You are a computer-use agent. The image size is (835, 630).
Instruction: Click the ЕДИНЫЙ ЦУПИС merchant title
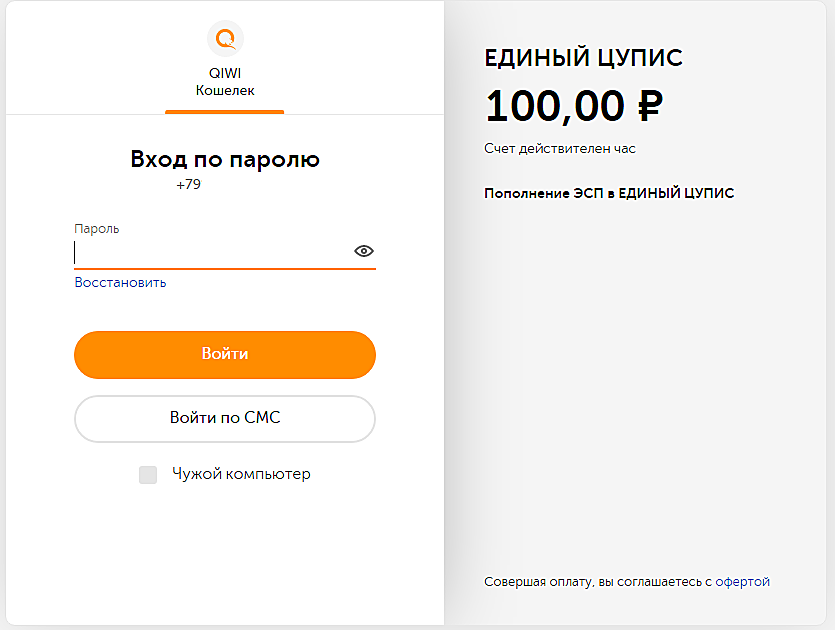tap(583, 58)
